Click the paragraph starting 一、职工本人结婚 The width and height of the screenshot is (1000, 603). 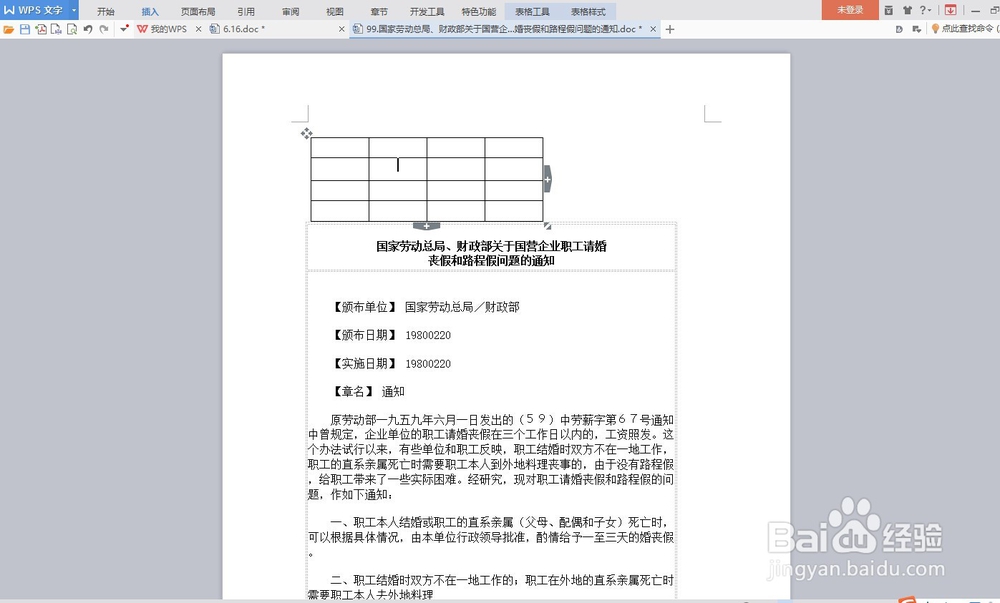(491, 537)
